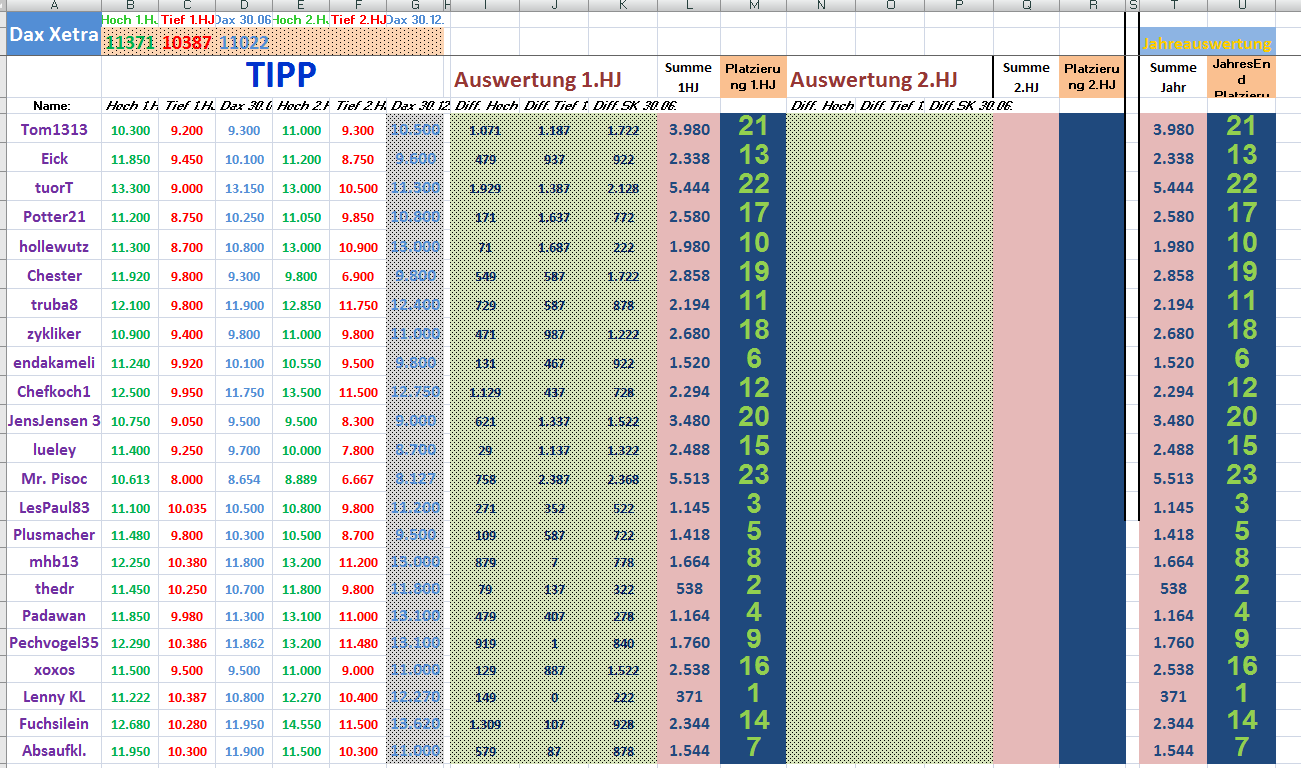Select the Hoch 1.H column label
1301x768 pixels.
(x=128, y=104)
